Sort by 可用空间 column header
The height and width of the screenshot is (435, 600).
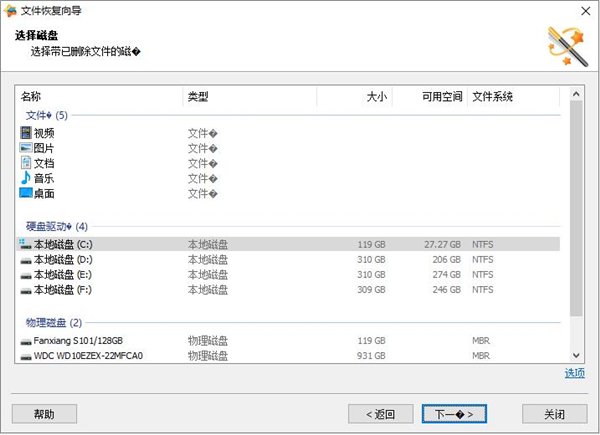pyautogui.click(x=430, y=98)
